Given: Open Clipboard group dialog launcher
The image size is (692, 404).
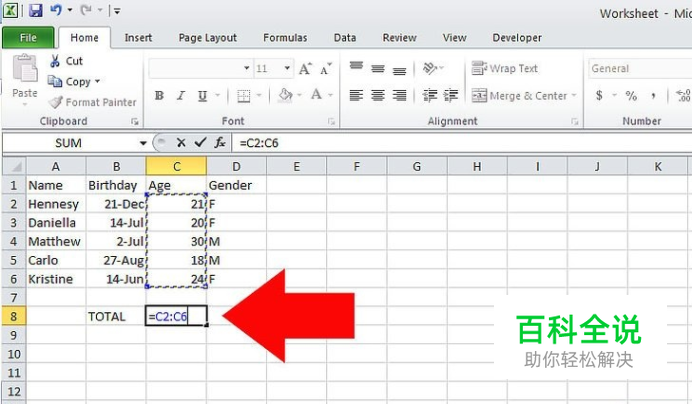Looking at the screenshot, I should pyautogui.click(x=135, y=121).
